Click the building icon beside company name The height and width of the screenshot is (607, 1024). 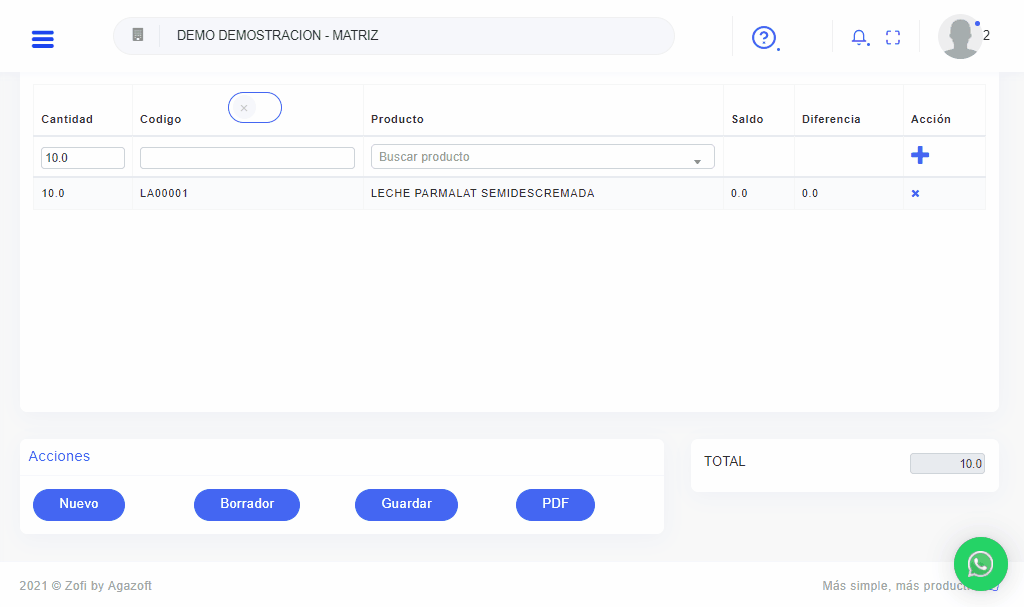[138, 35]
